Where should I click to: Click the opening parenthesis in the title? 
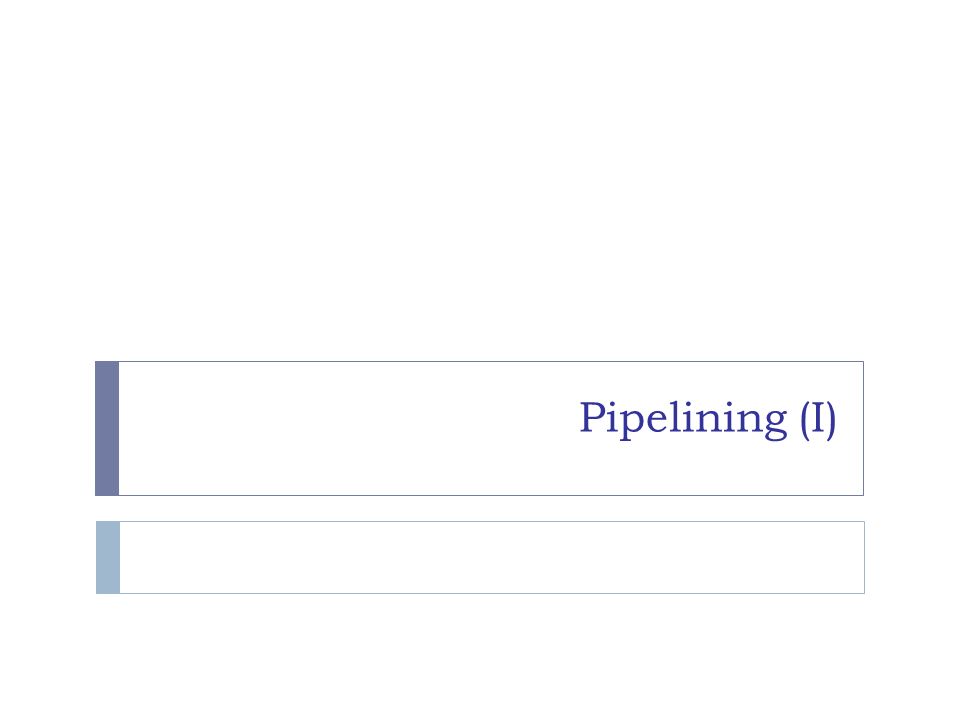click(x=806, y=421)
